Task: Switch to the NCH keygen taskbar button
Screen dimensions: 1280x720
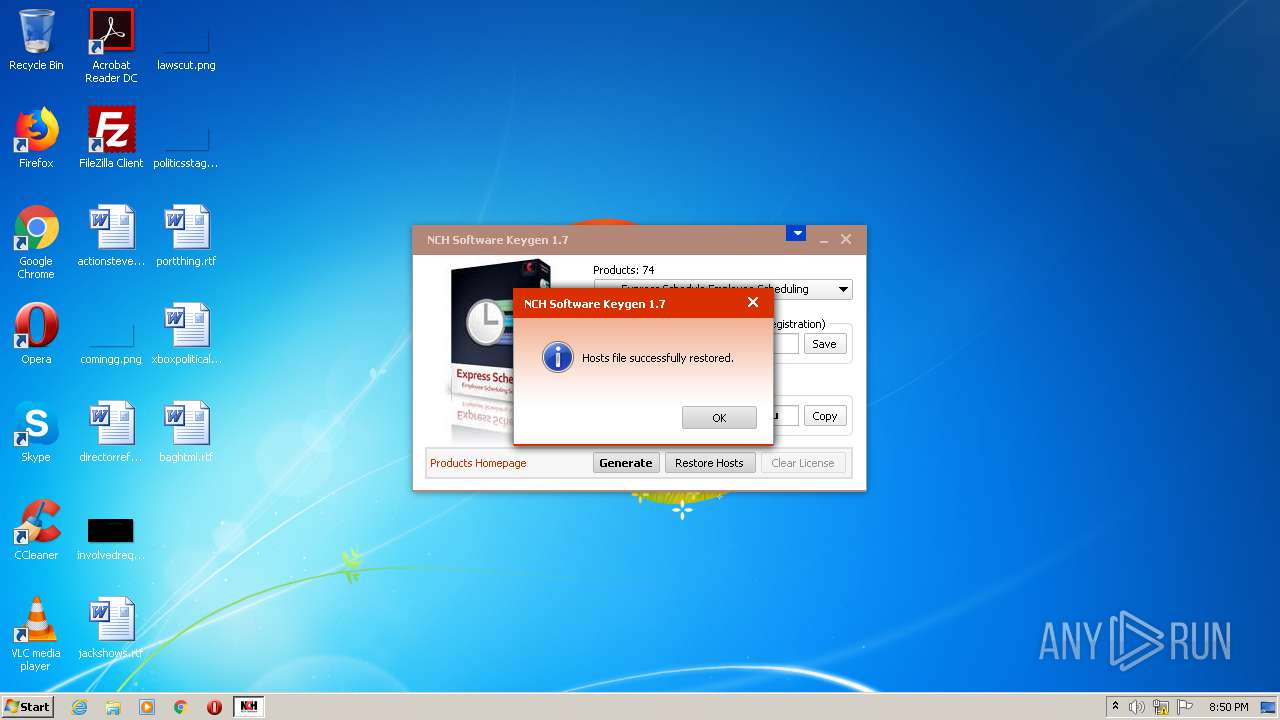Action: pos(249,706)
